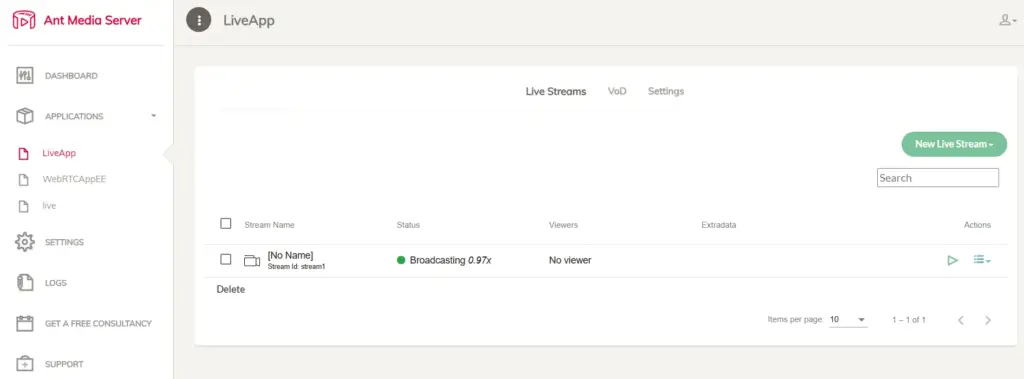The width and height of the screenshot is (1024, 379).
Task: Click the Actions column header
Action: [x=977, y=225]
